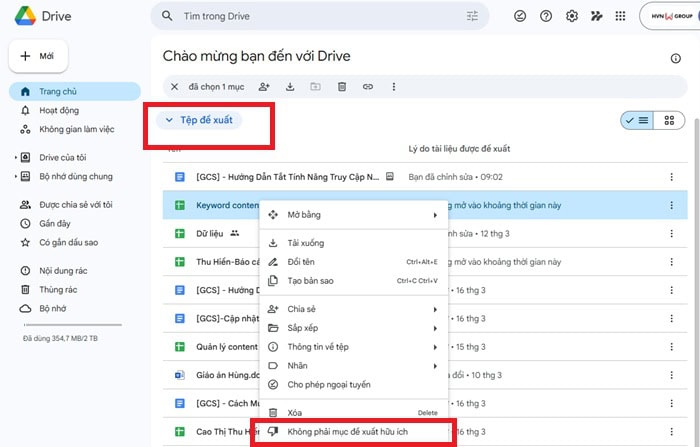Click the copy link icon in toolbar
Image resolution: width=700 pixels, height=447 pixels.
(x=368, y=87)
